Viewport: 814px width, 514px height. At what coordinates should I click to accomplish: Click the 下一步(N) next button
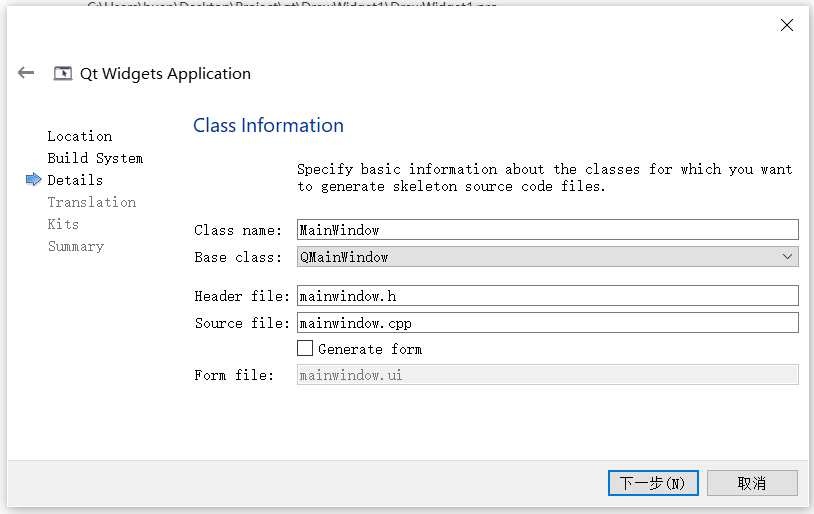652,483
